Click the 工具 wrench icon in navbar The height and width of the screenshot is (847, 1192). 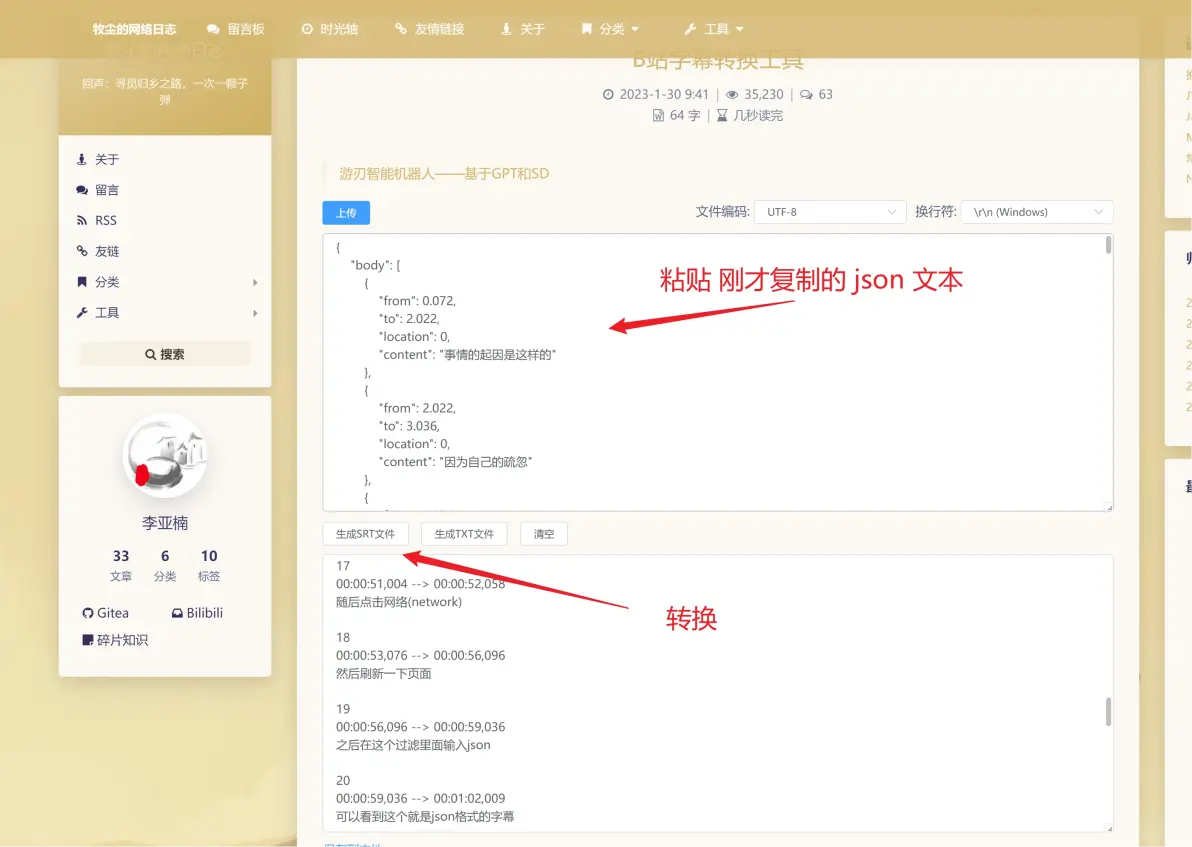coord(690,29)
